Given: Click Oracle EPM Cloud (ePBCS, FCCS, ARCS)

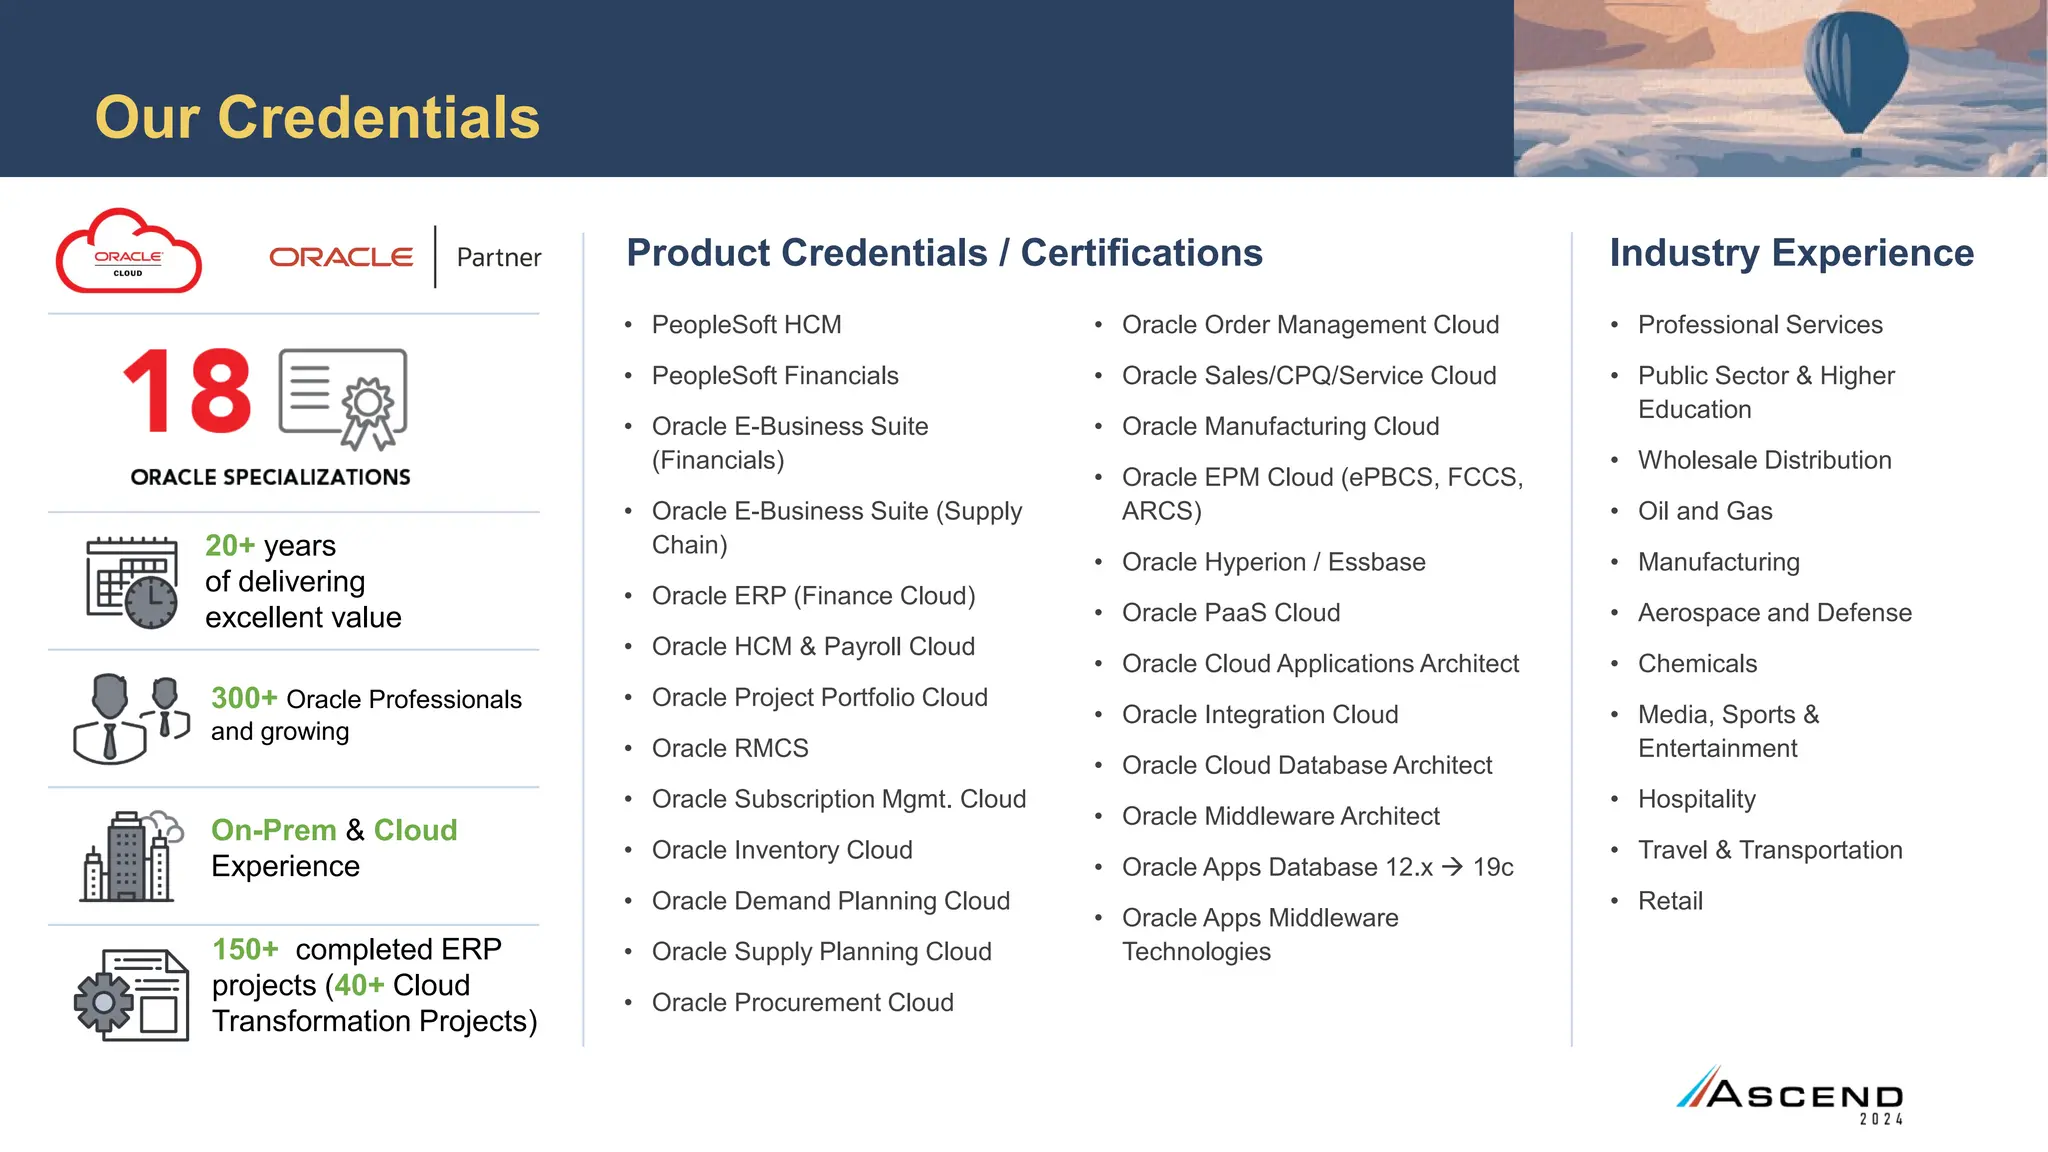Looking at the screenshot, I should pyautogui.click(x=1322, y=494).
